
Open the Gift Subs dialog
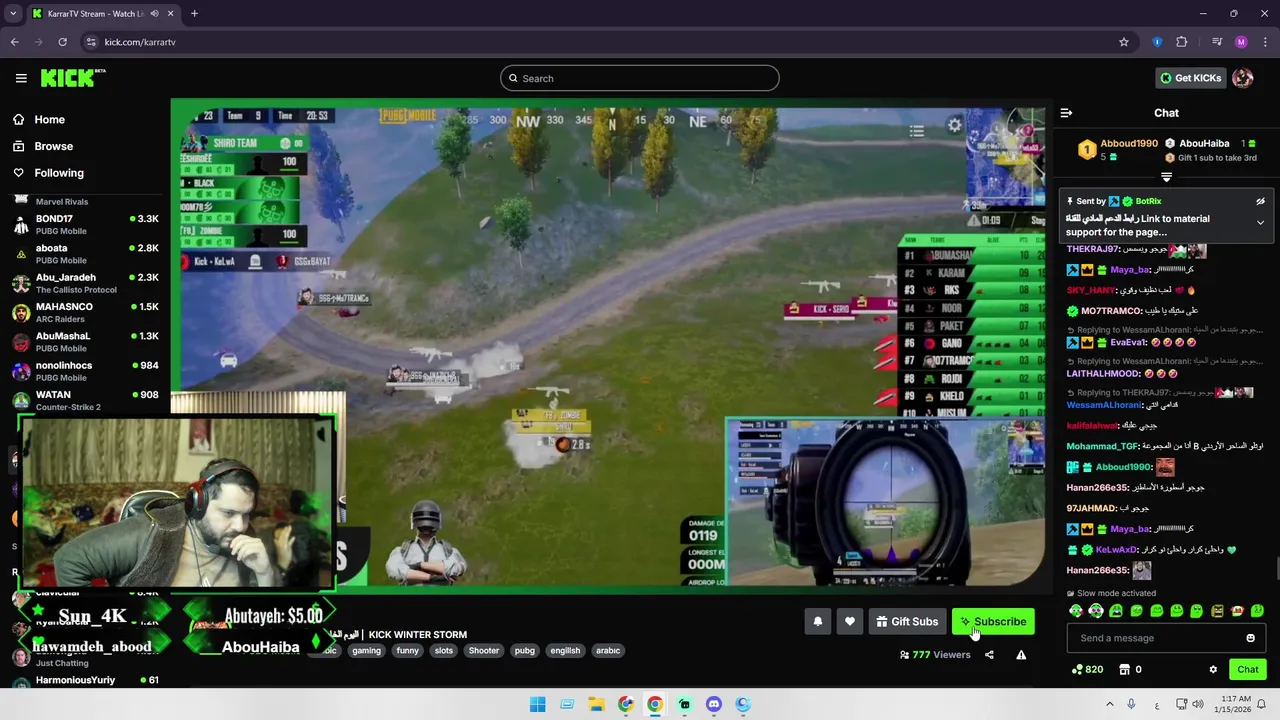click(907, 622)
